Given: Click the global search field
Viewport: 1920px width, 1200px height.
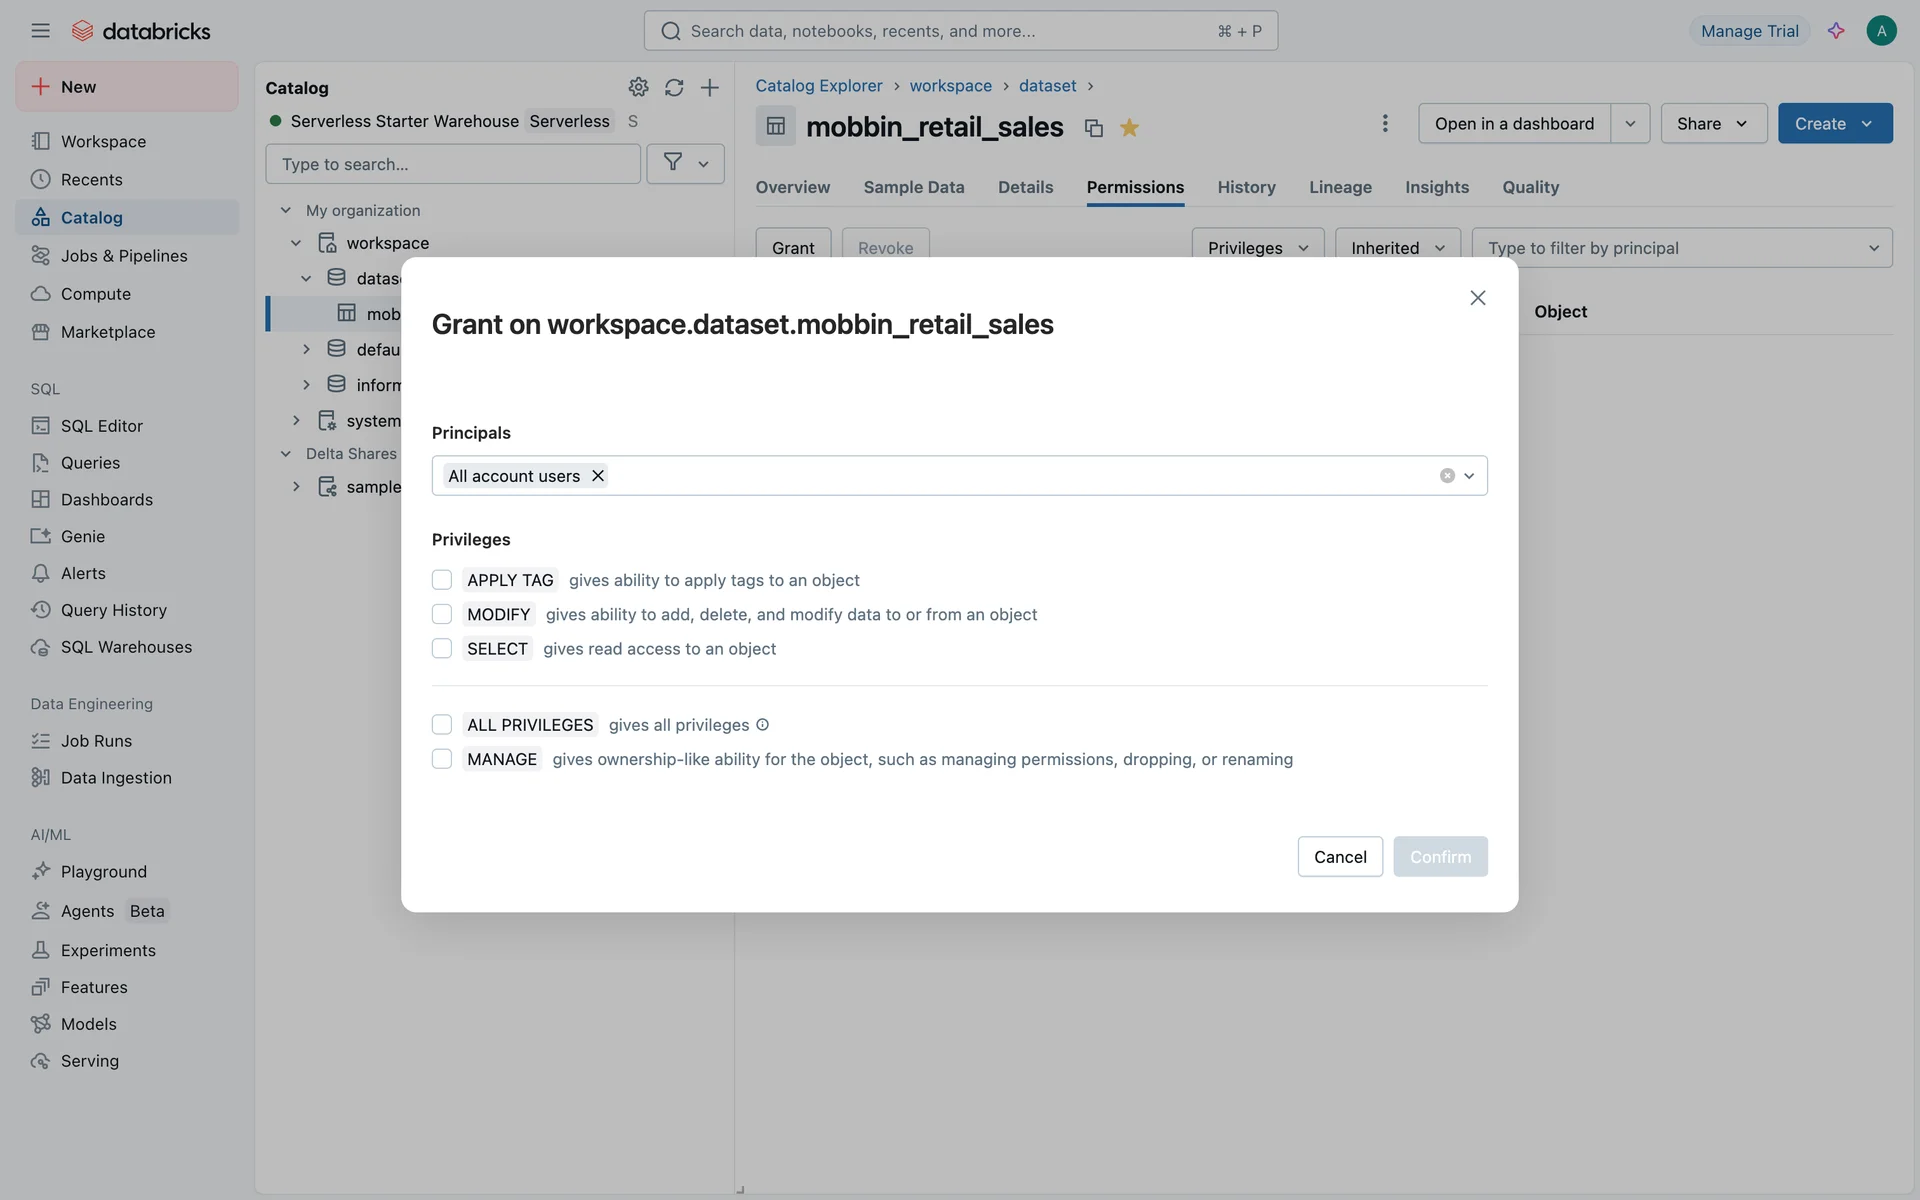Looking at the screenshot, I should [x=960, y=31].
